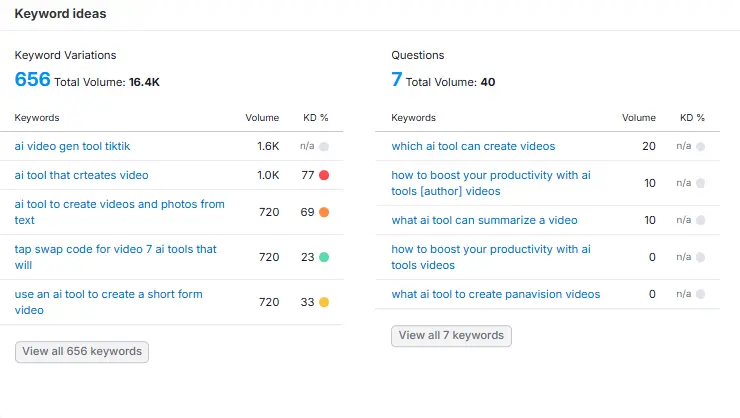740x418 pixels.
Task: Click the red KD dot next to 77
Action: 324,175
